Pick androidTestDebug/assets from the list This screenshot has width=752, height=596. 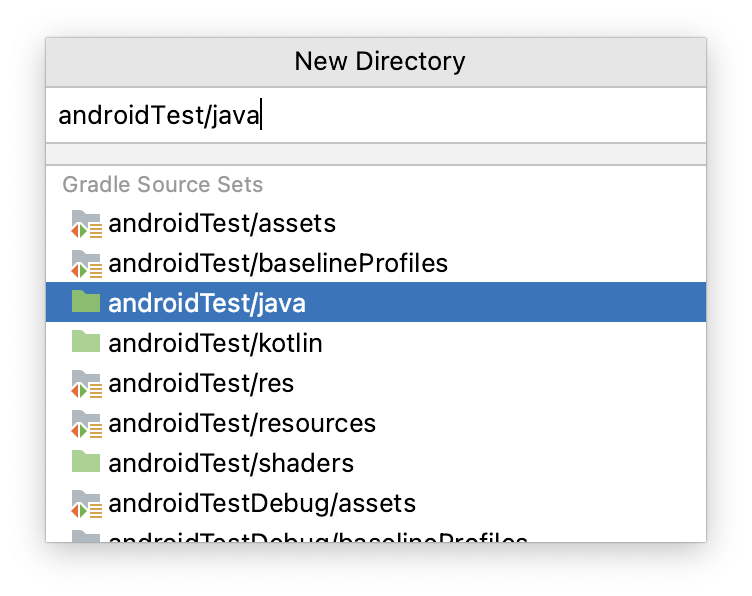262,503
